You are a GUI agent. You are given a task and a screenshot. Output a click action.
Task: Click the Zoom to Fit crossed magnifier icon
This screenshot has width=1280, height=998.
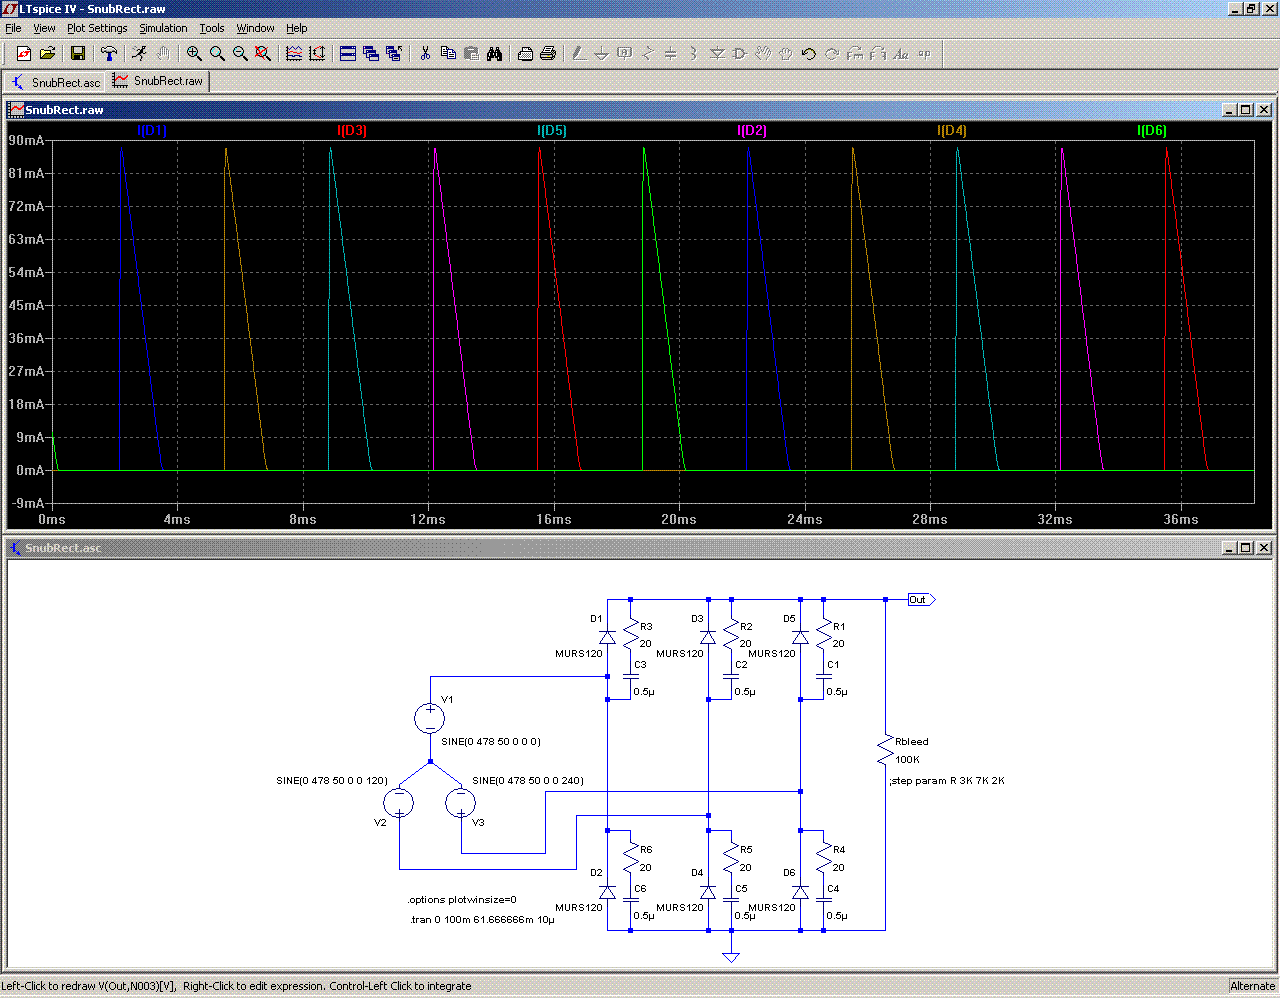tap(263, 53)
